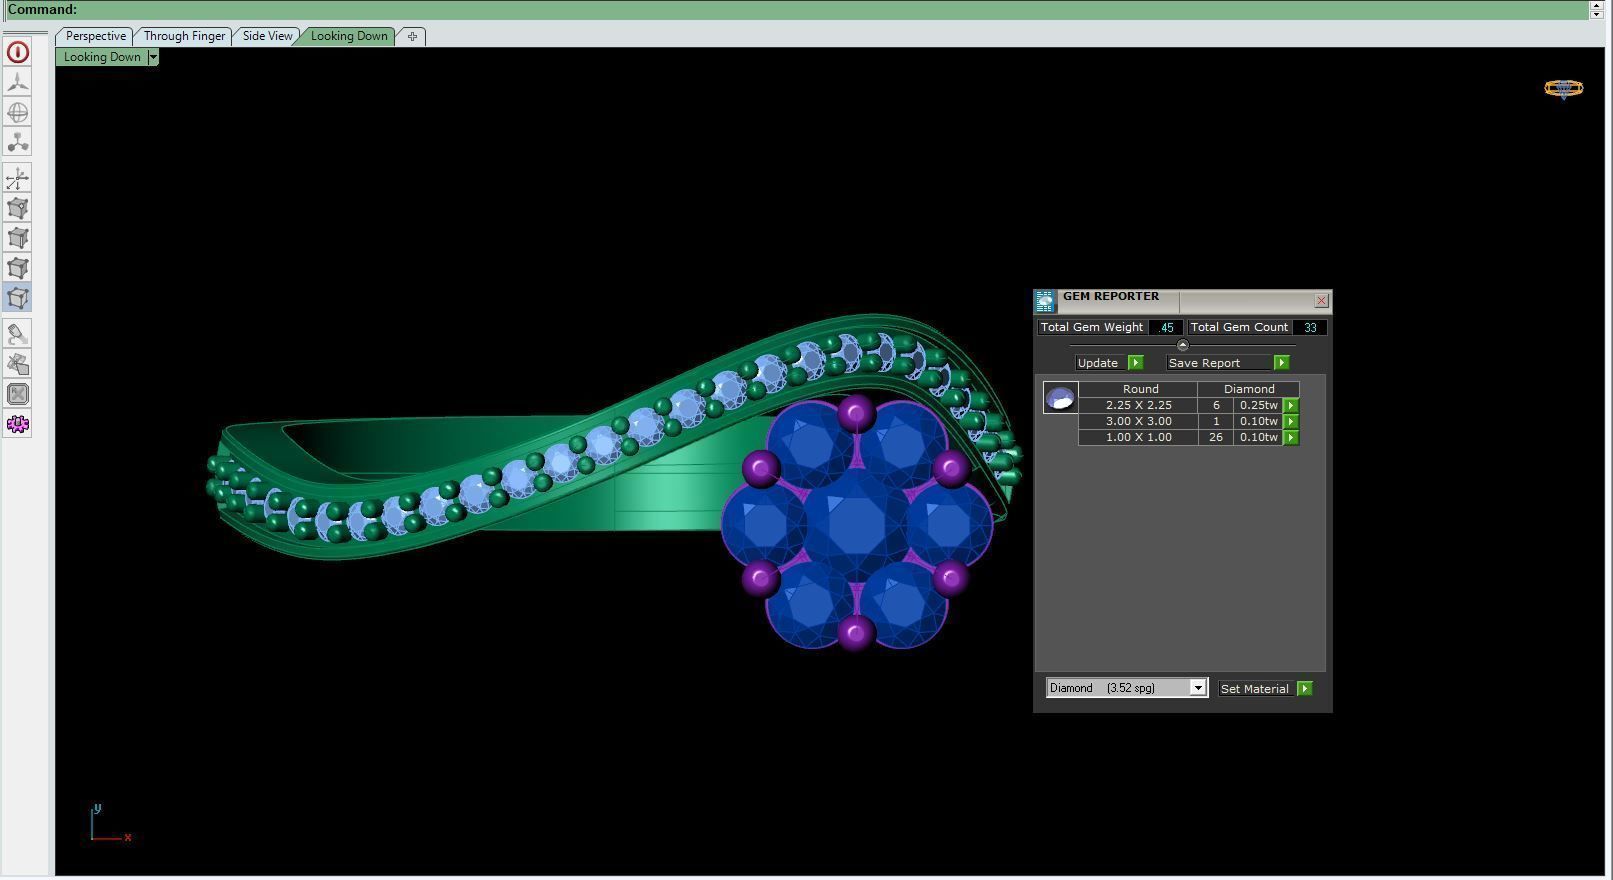Click the cube icon with highlighted edge
The height and width of the screenshot is (880, 1613).
pos(18,238)
